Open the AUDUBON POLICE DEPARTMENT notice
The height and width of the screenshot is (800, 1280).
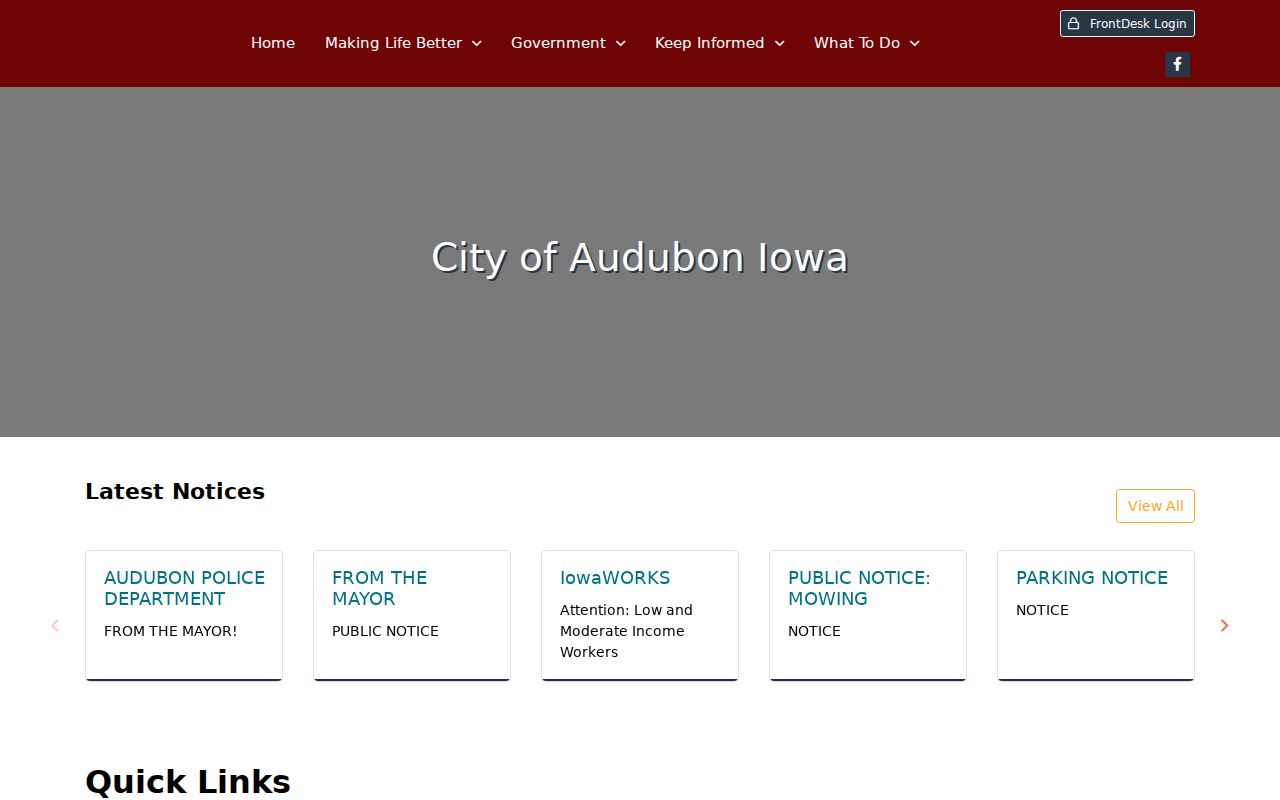tap(185, 588)
